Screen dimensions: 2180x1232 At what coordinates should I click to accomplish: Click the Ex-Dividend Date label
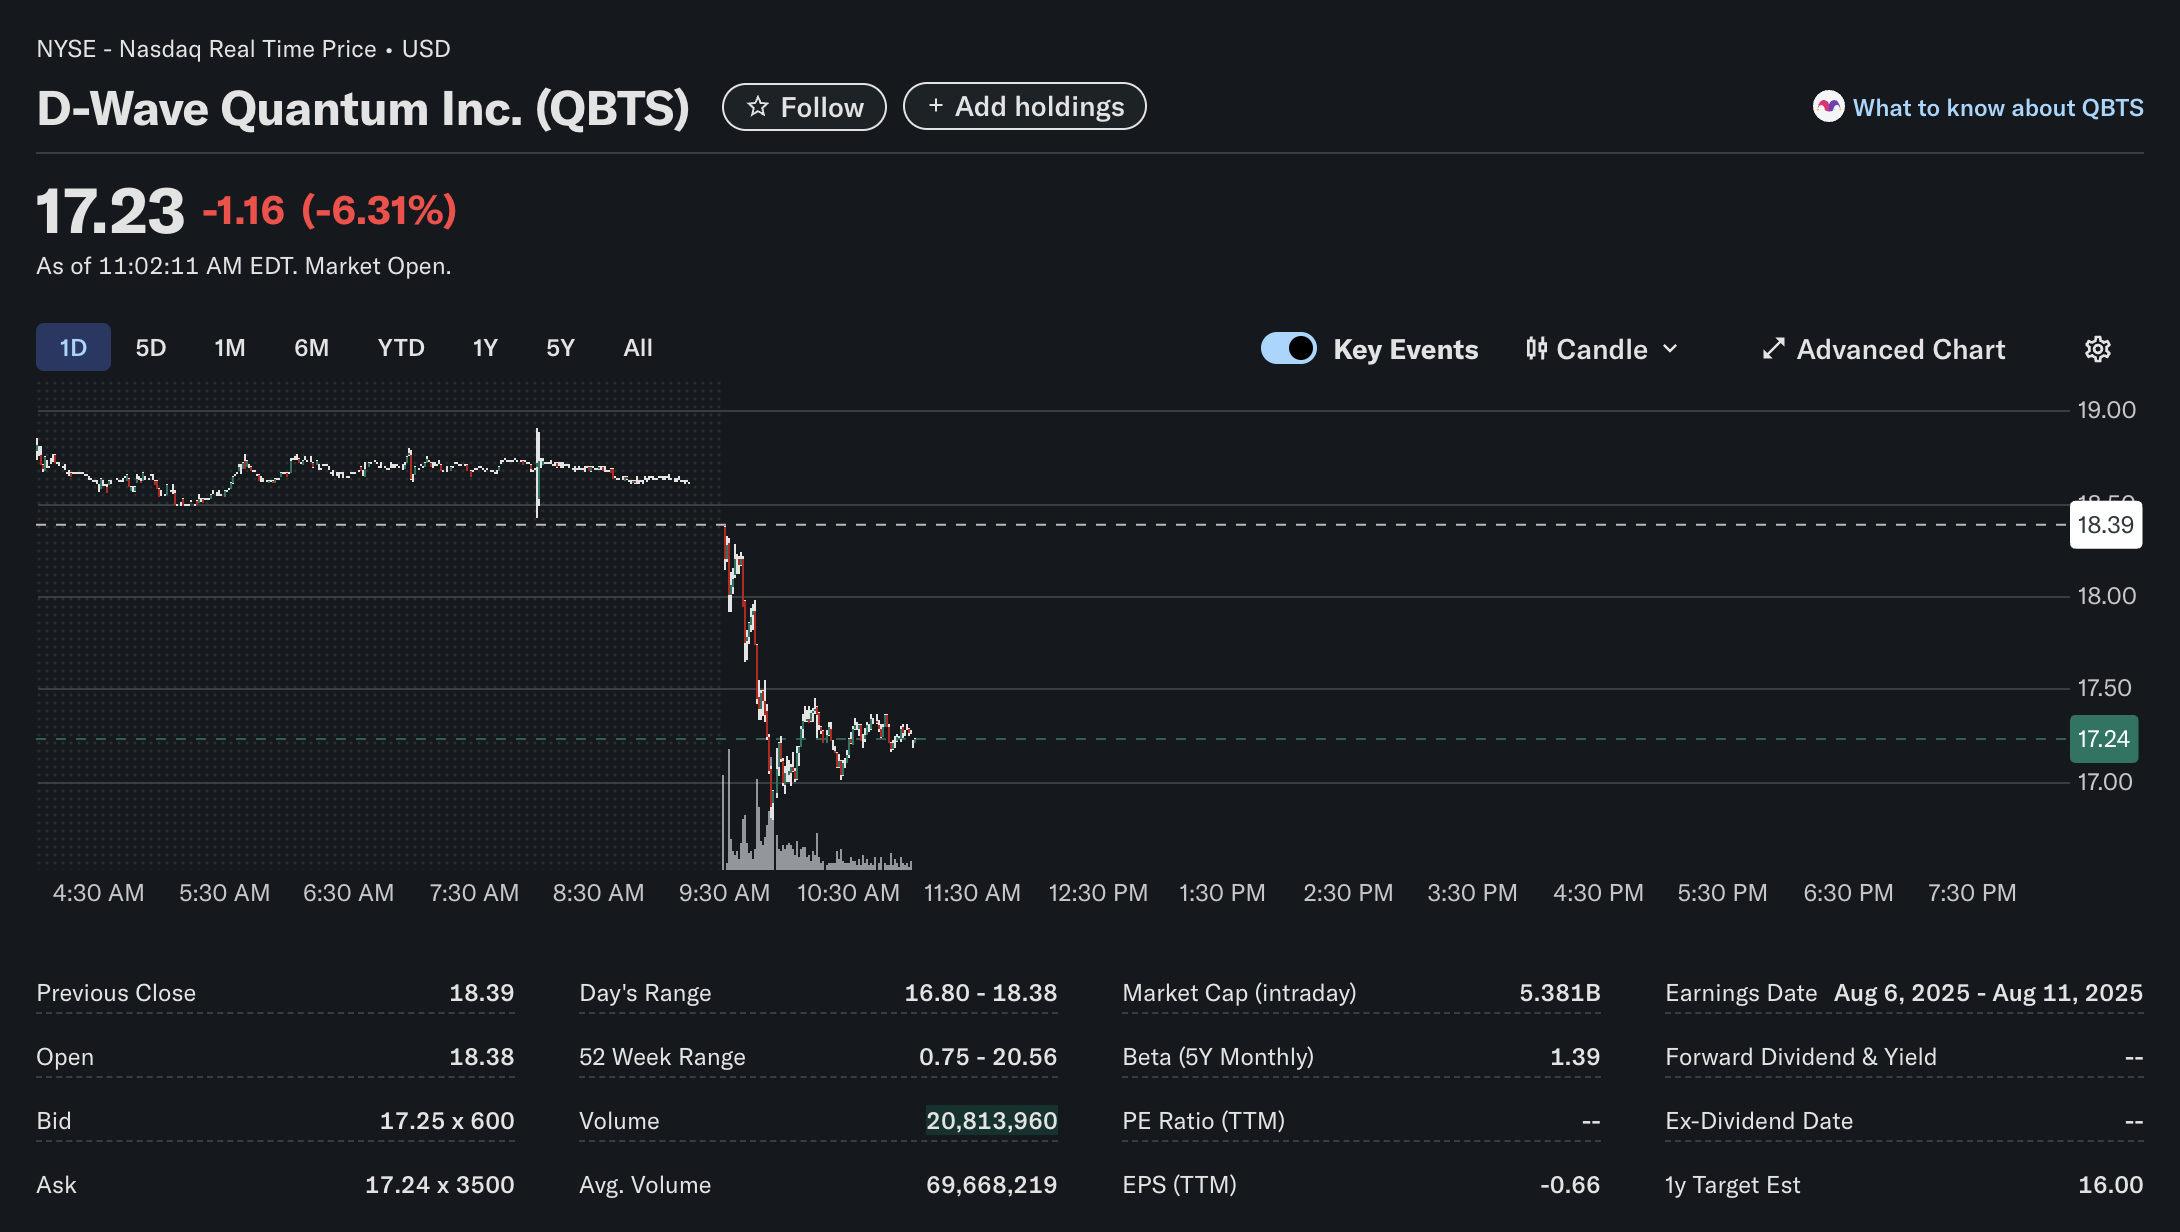(1758, 1121)
